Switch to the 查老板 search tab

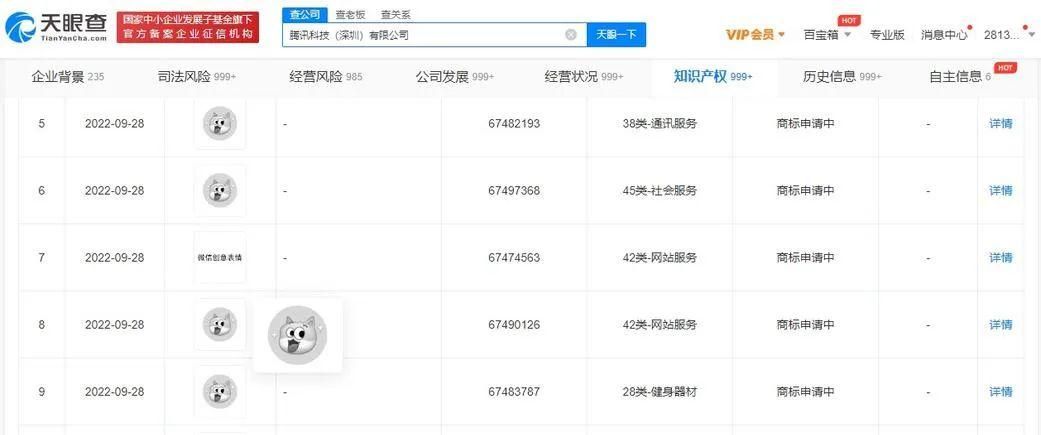coord(349,13)
